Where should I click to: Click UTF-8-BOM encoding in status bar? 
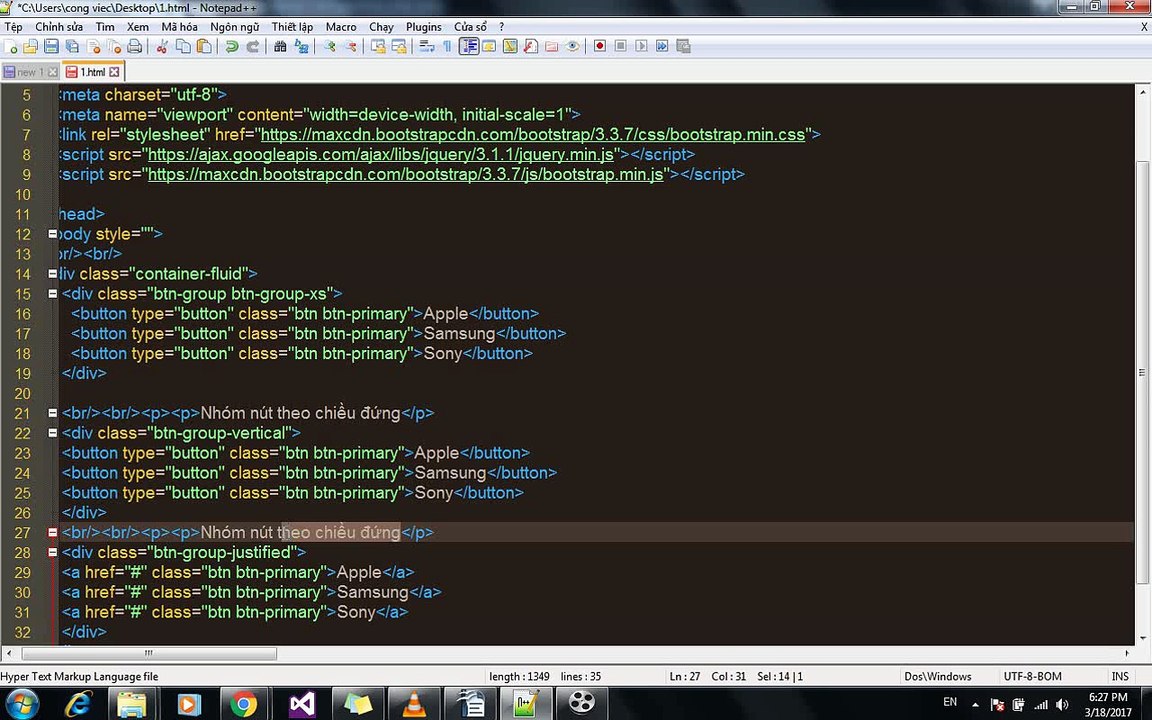coord(1032,677)
